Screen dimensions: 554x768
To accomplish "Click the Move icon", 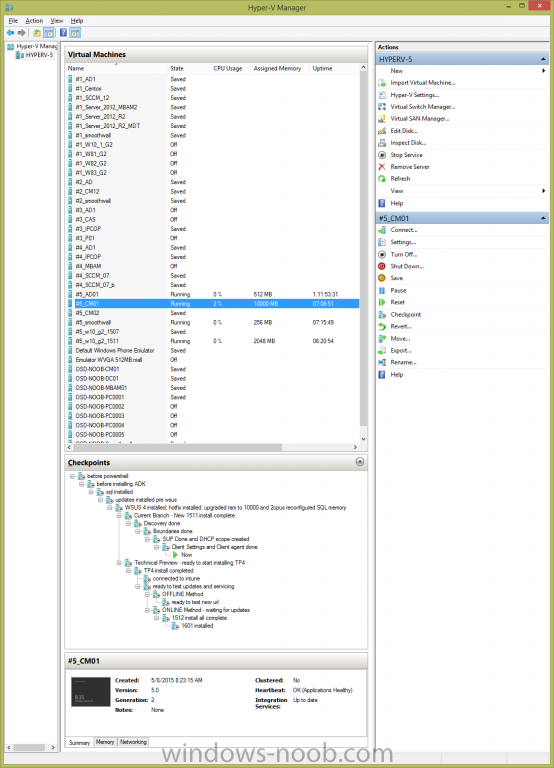I will pyautogui.click(x=382, y=338).
